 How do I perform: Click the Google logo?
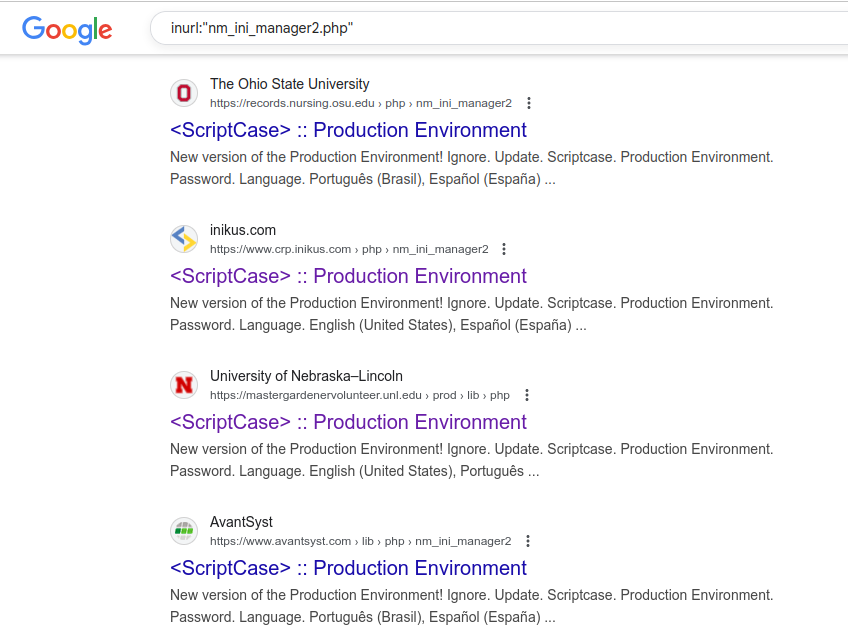tap(66, 30)
